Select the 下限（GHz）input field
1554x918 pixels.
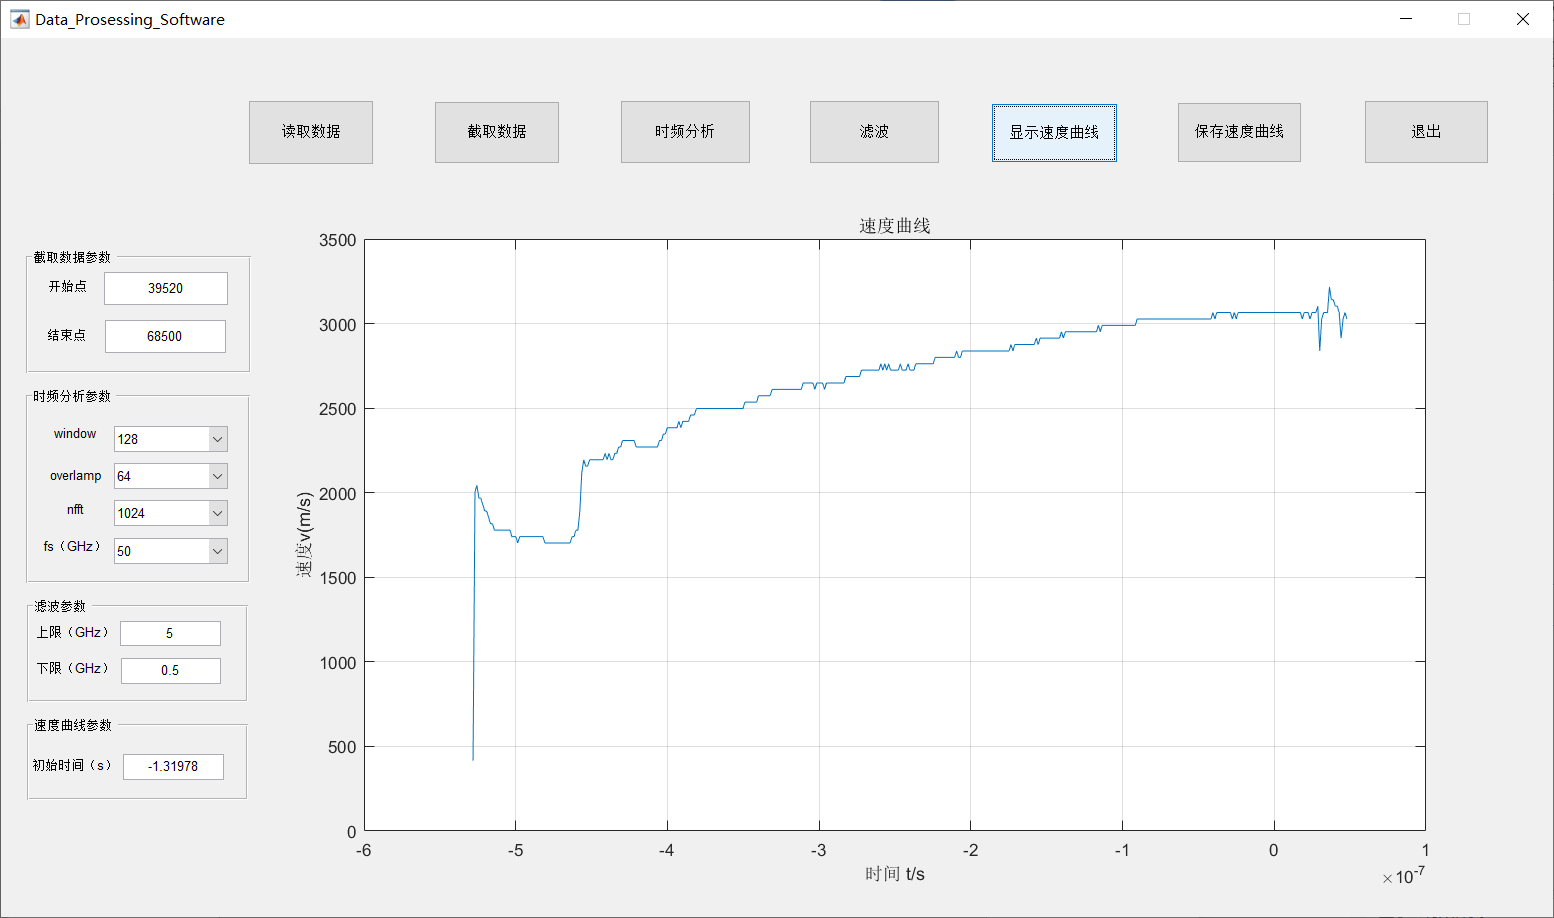171,670
